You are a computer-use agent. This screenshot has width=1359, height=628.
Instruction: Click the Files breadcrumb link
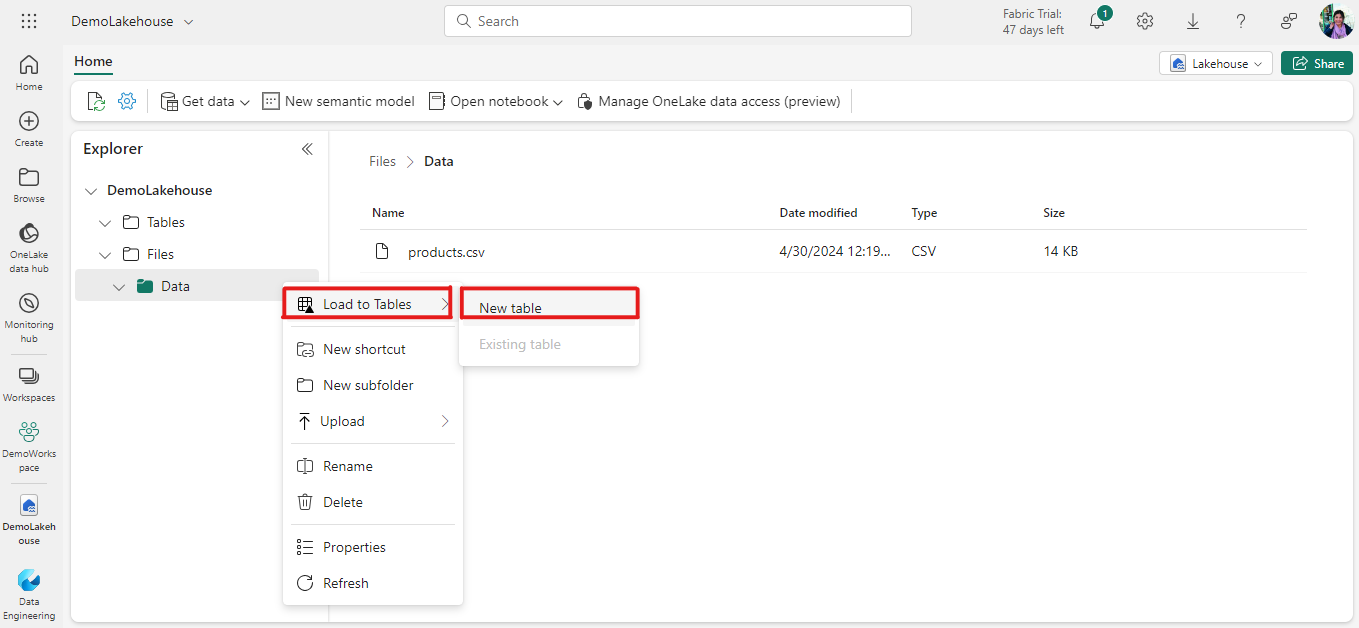(383, 161)
